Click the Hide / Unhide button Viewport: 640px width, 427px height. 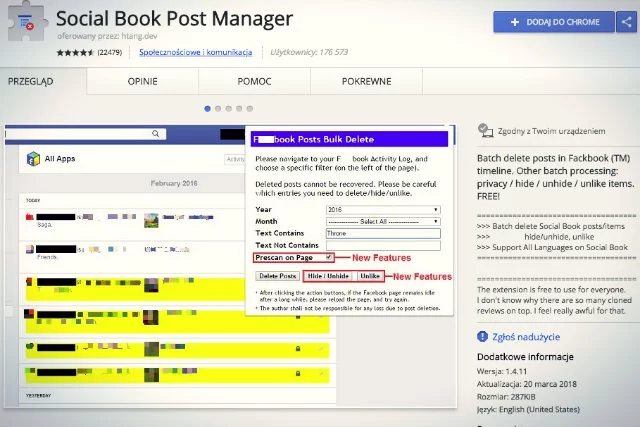[x=329, y=276]
